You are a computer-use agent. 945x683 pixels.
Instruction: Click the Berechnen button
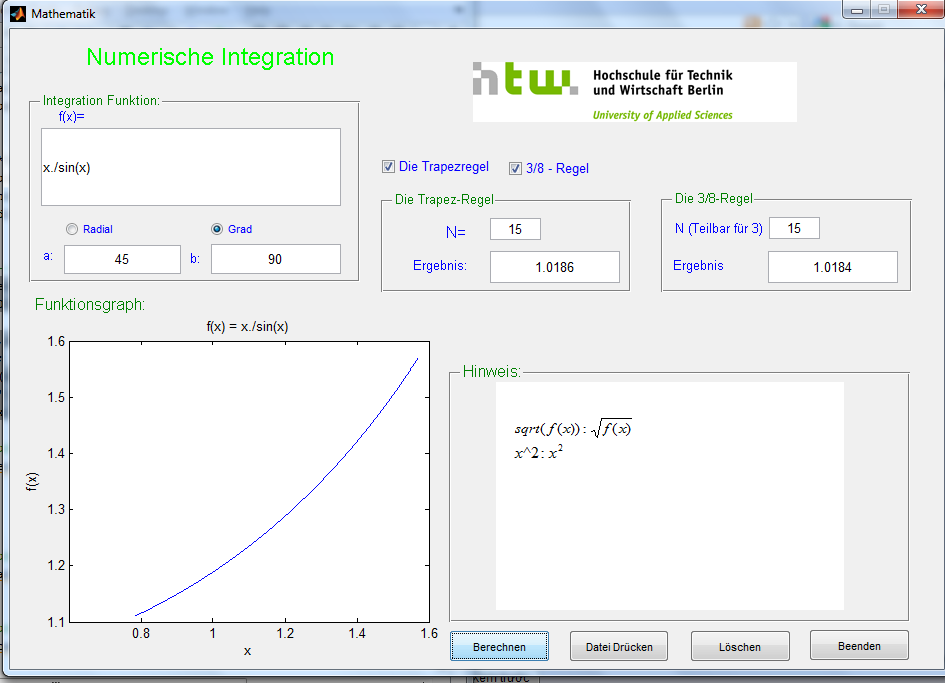500,646
